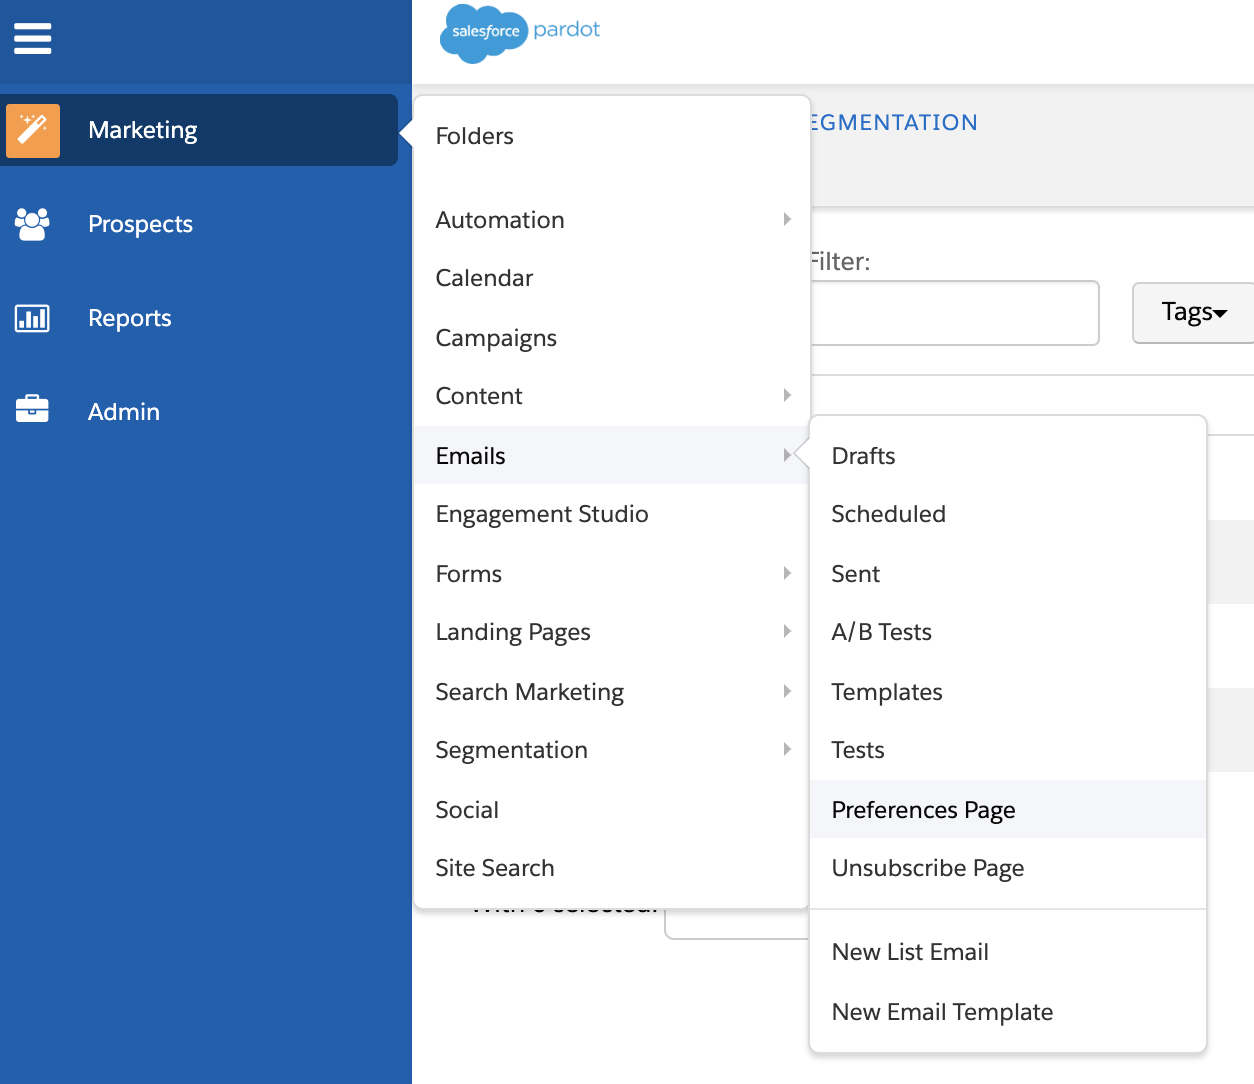Screen dimensions: 1254x1084
Task: Open Preferences Page from Emails submenu
Action: [923, 810]
